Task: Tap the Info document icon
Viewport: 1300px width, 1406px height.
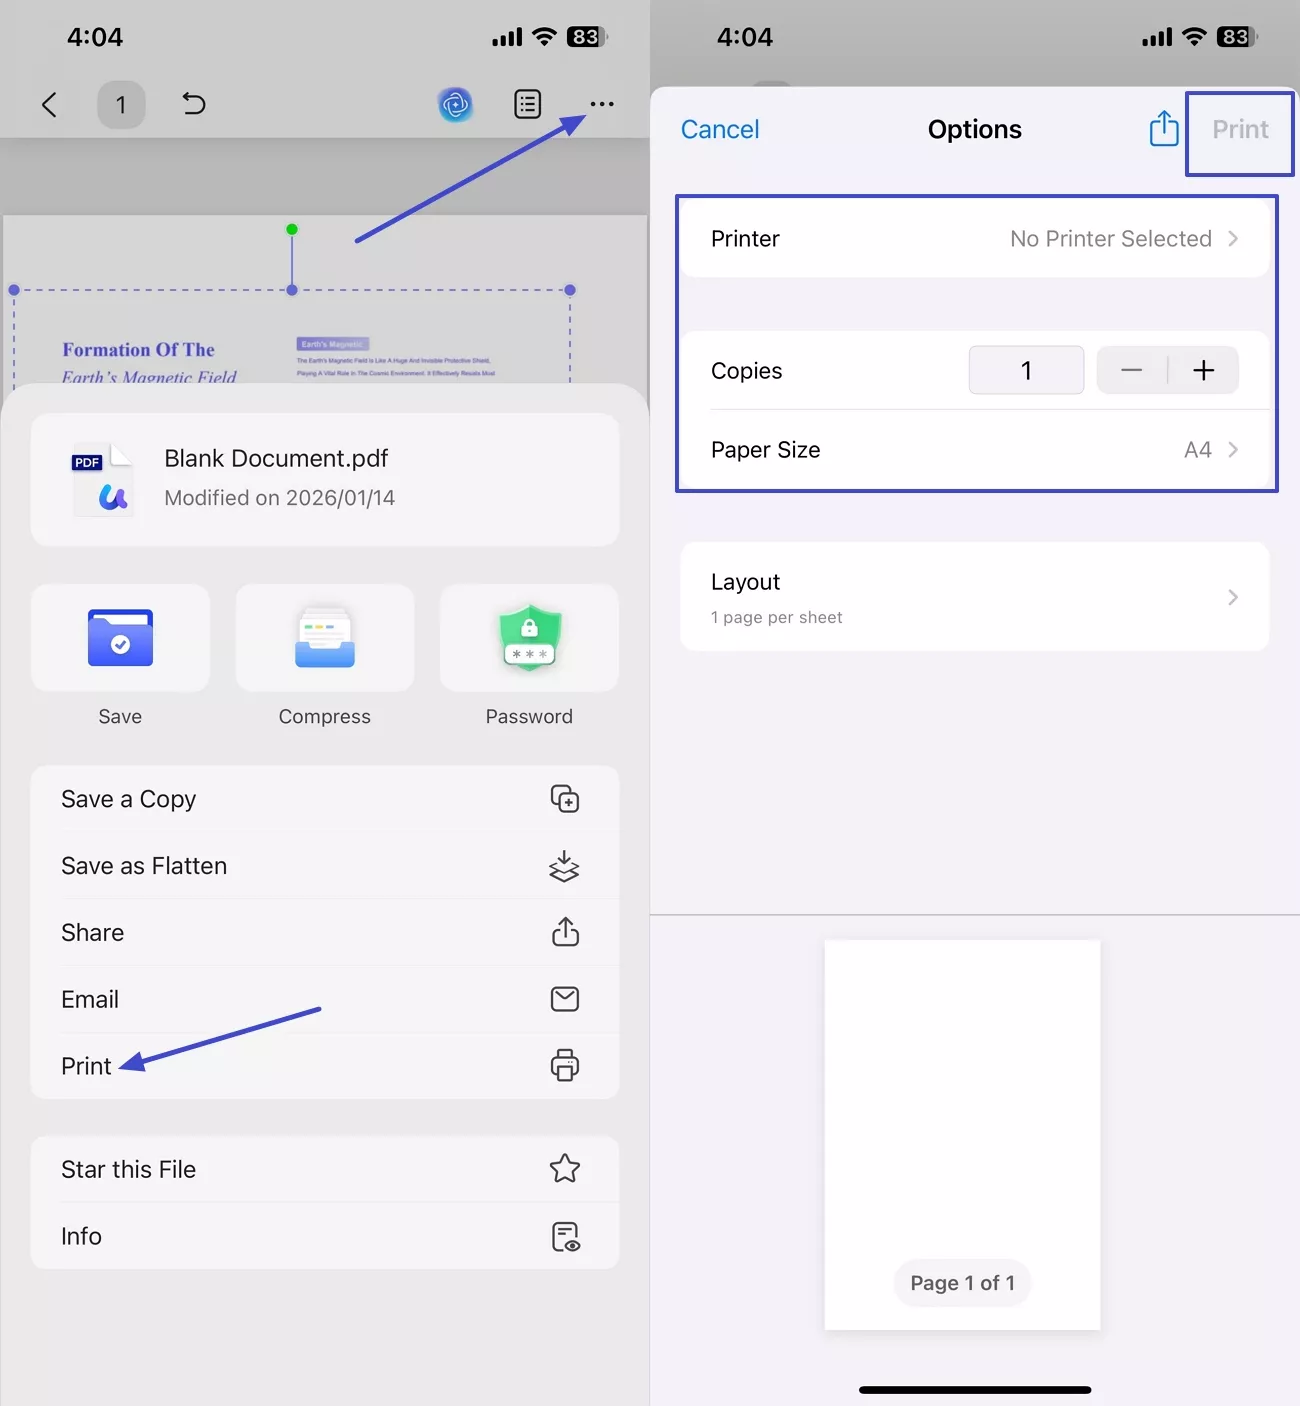Action: 566,1237
